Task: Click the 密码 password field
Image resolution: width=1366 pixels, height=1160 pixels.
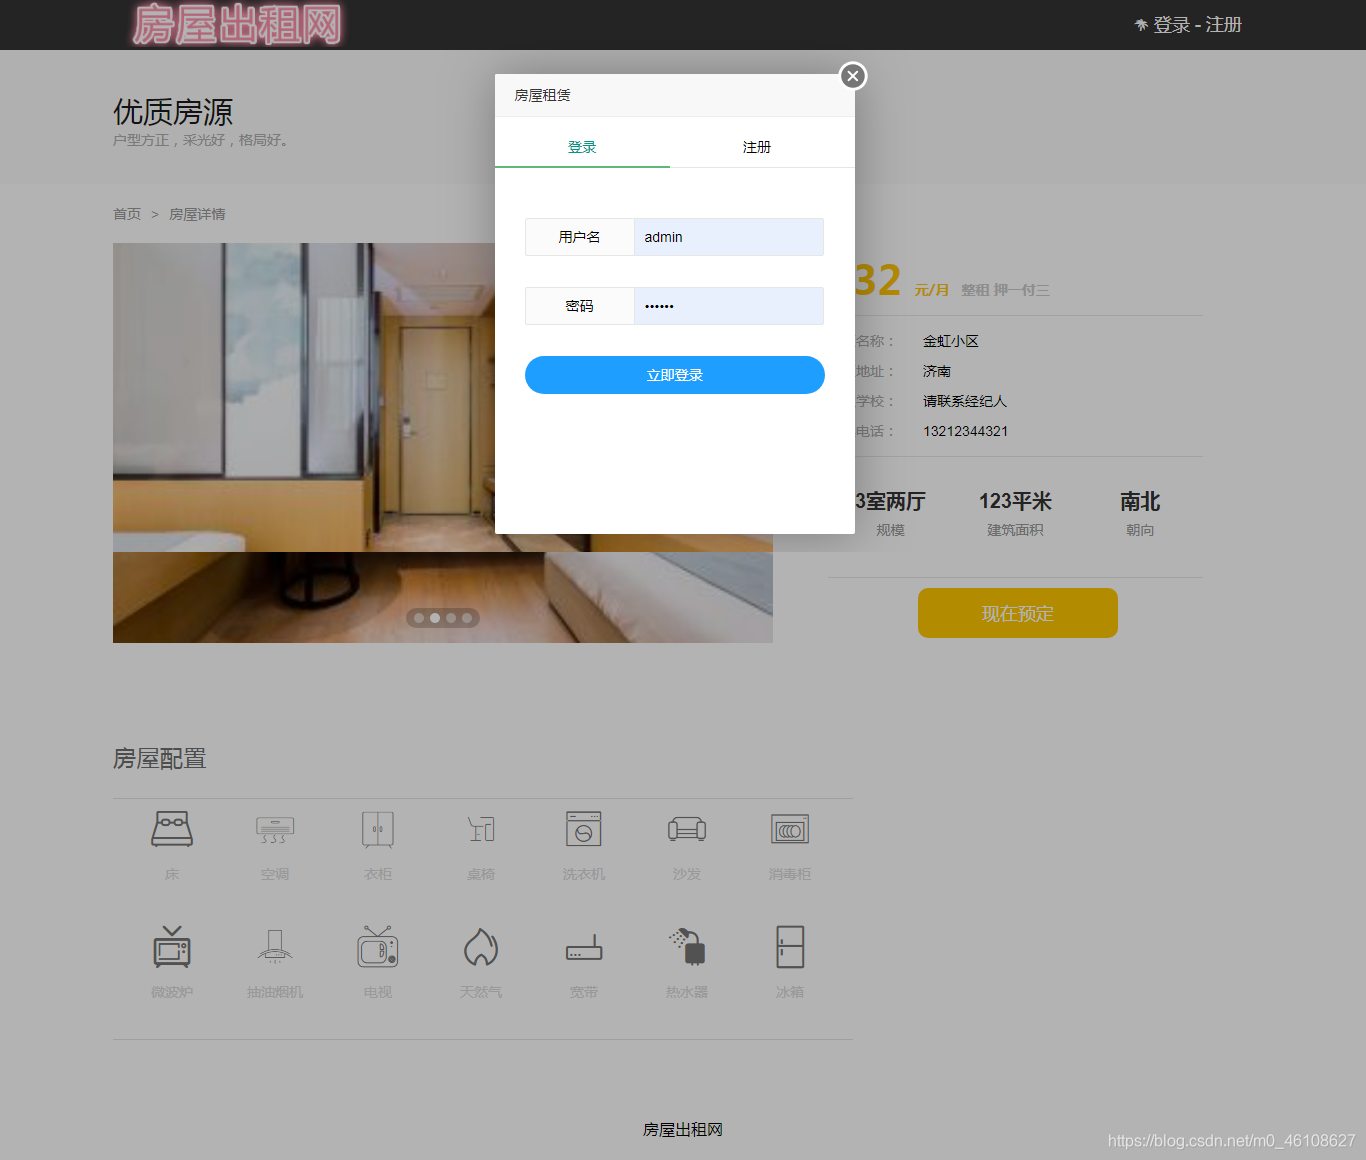Action: click(728, 306)
